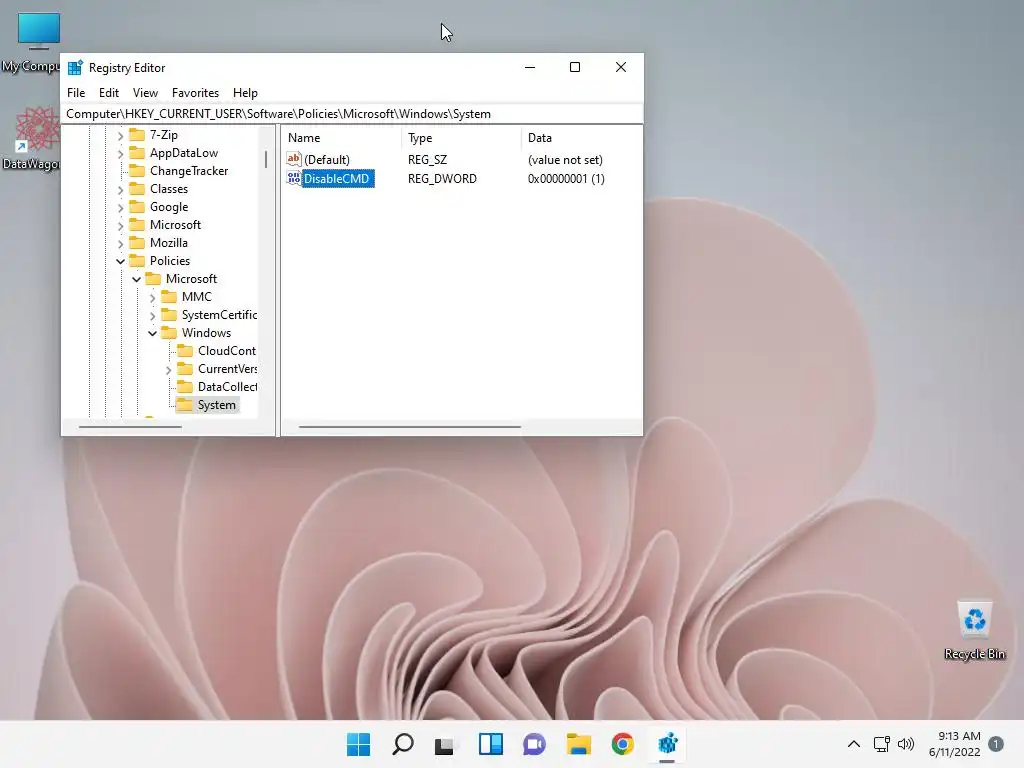
Task: Open the File menu
Action: [x=76, y=93]
